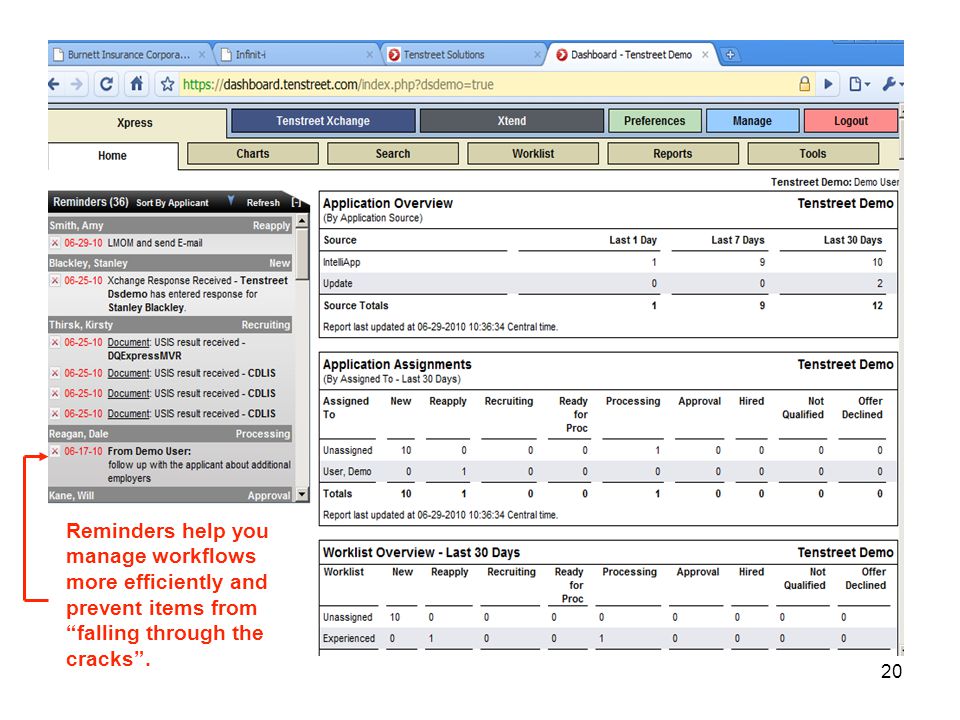Open the page menu icon
Image resolution: width=960 pixels, height=720 pixels.
click(x=859, y=84)
